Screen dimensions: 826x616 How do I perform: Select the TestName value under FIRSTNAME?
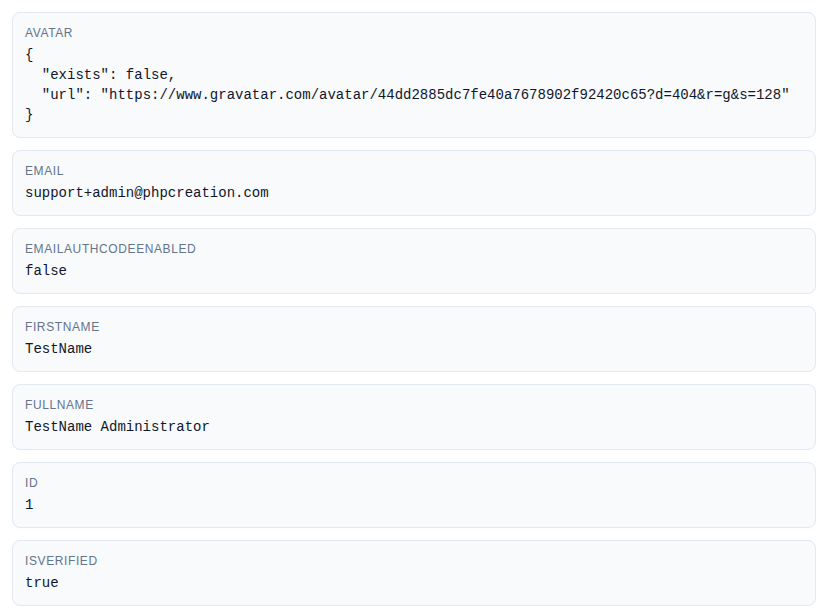tap(58, 348)
